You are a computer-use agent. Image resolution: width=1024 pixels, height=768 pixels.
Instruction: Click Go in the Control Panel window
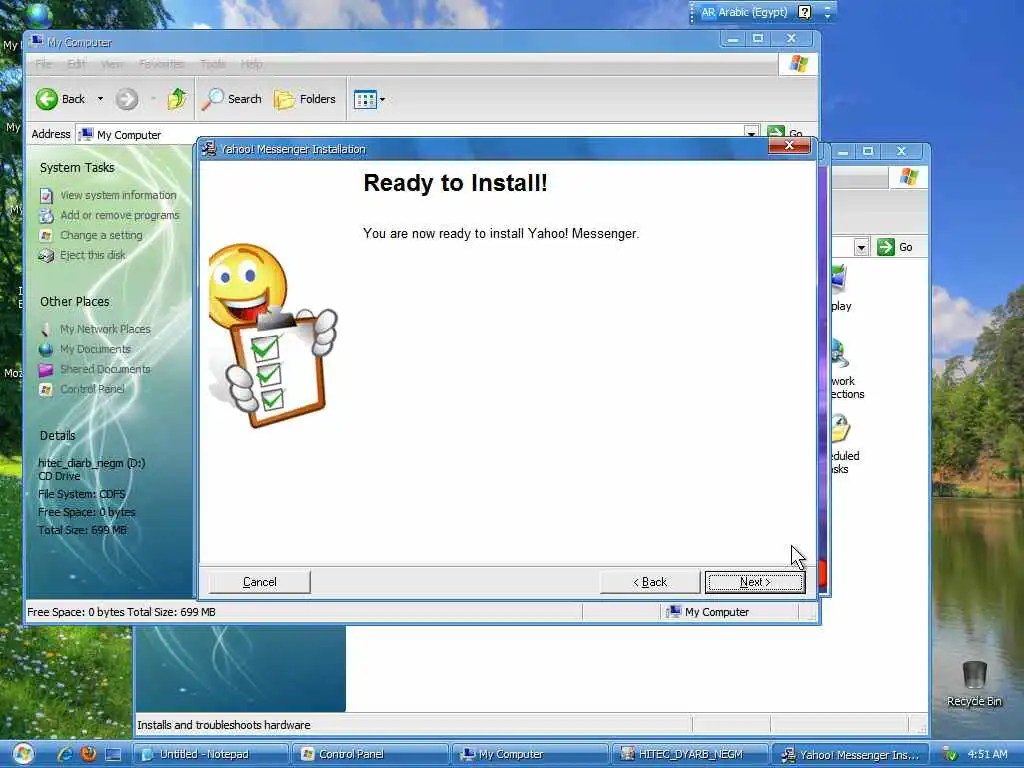coord(897,247)
